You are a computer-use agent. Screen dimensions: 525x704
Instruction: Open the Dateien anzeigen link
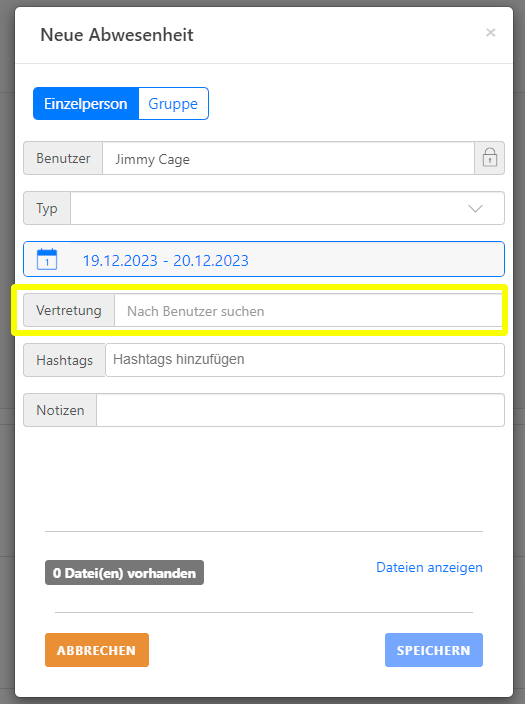[x=429, y=568]
